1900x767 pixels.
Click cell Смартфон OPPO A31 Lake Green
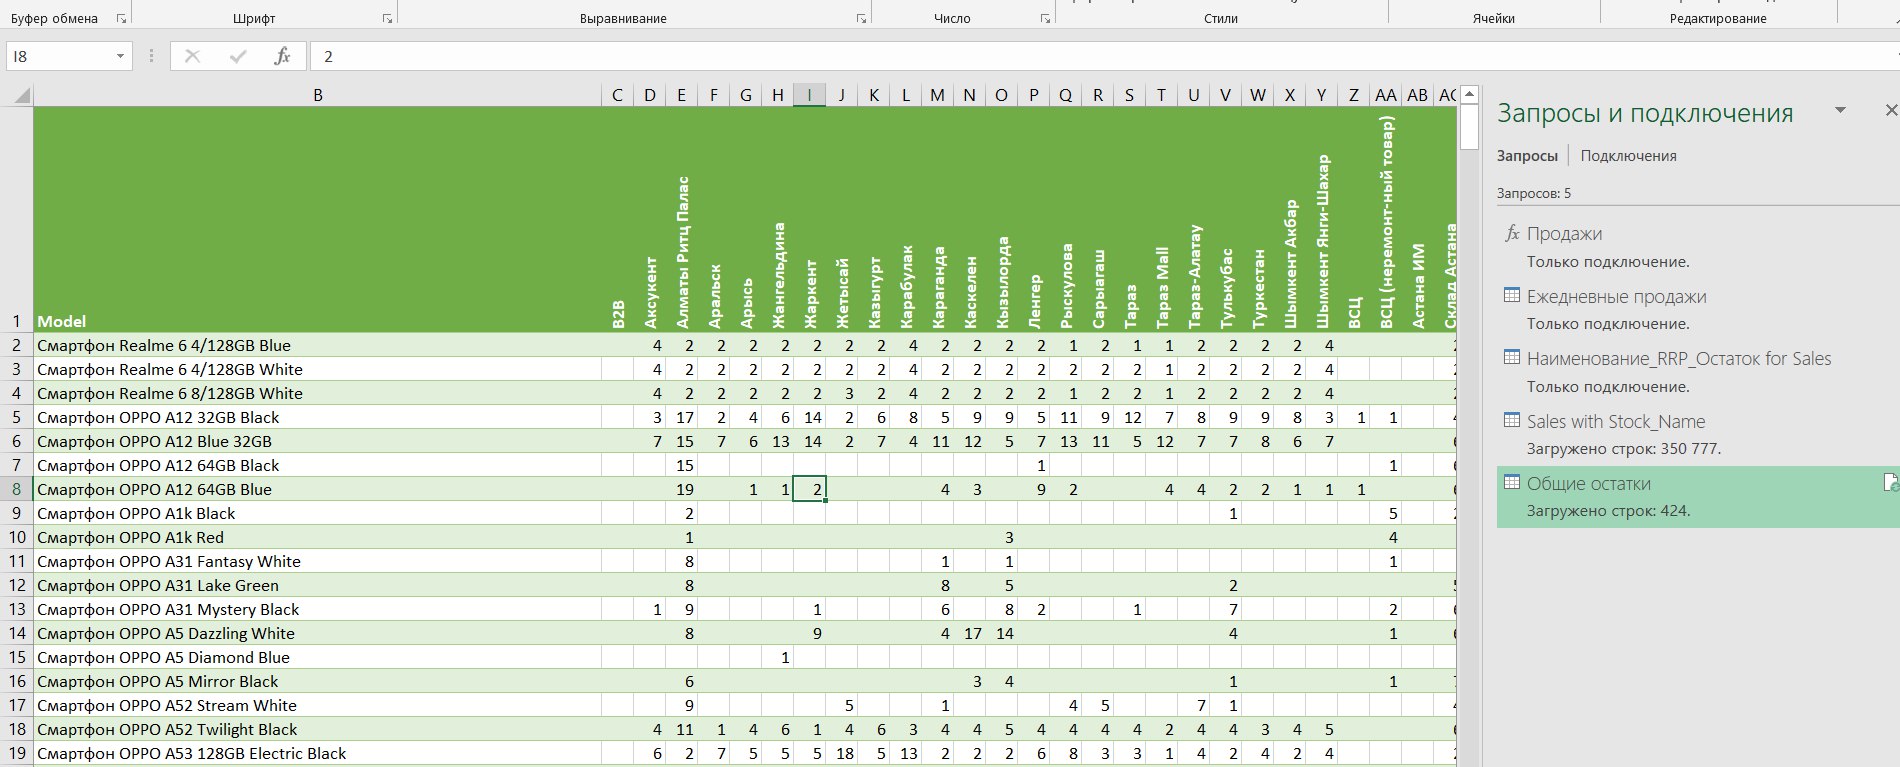point(318,585)
